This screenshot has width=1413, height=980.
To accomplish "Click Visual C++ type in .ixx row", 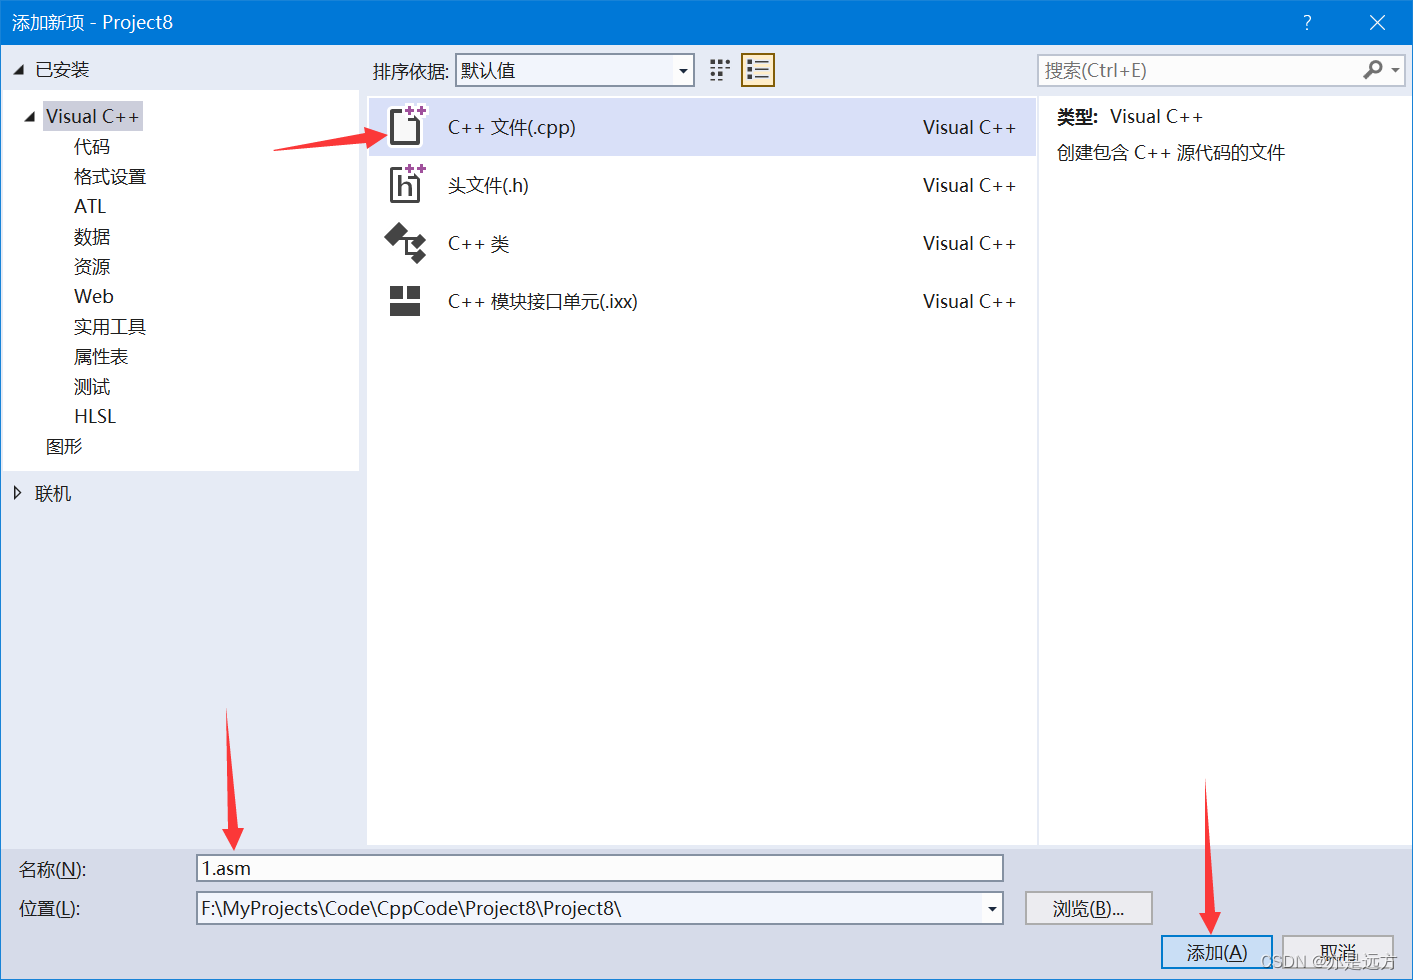I will click(969, 301).
